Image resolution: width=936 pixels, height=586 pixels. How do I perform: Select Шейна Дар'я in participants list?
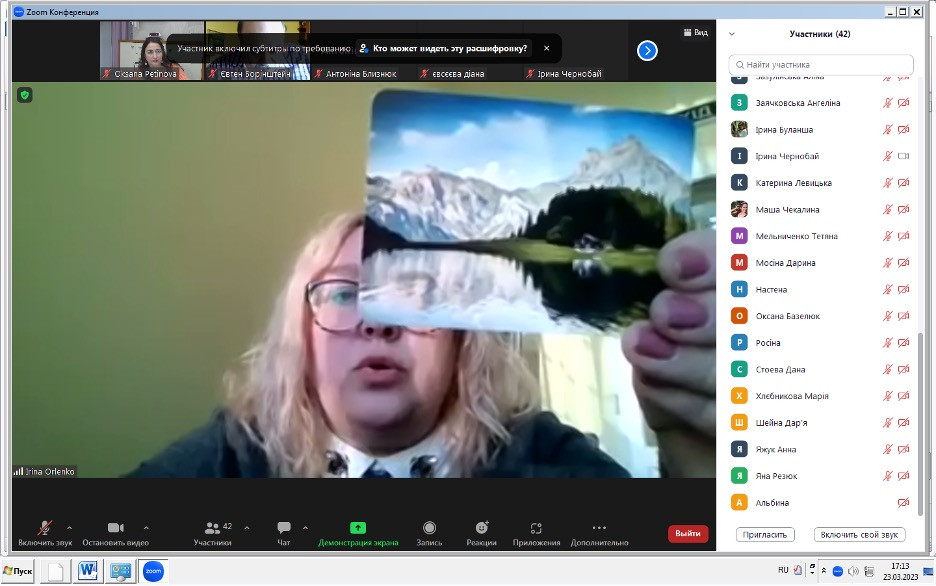pos(821,422)
